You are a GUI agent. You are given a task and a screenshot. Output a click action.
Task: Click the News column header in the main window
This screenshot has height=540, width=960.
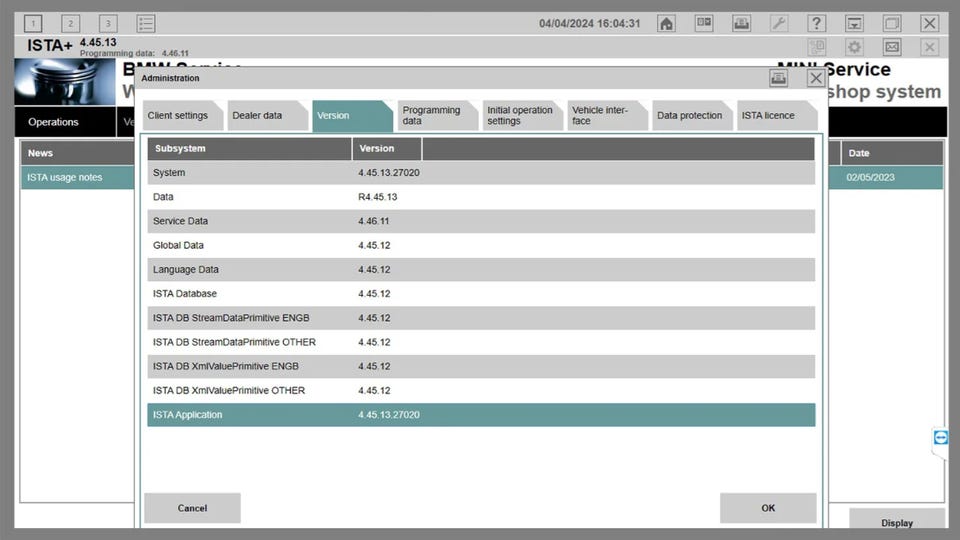point(78,153)
